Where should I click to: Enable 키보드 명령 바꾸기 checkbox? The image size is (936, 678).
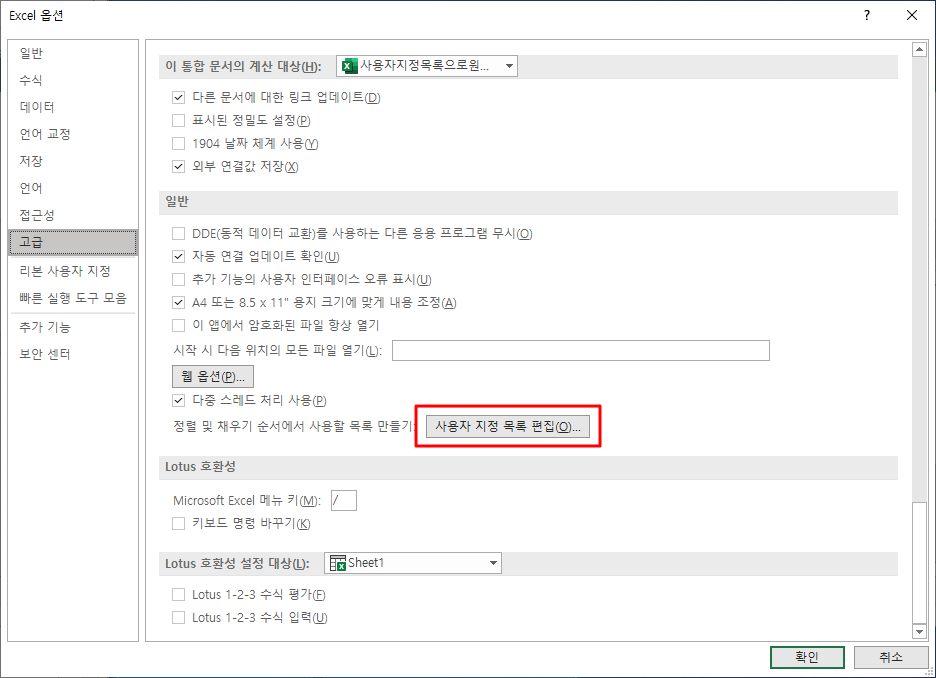click(178, 523)
